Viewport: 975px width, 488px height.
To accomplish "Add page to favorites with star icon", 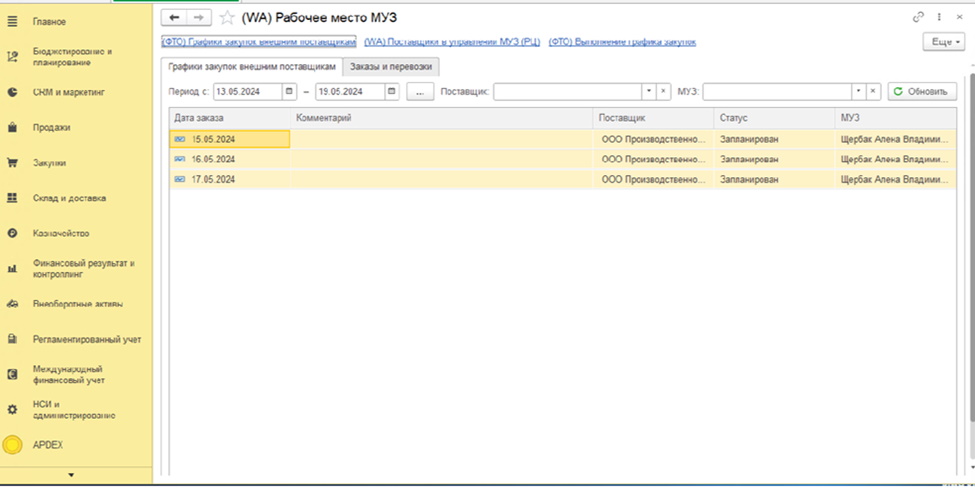I will point(227,18).
